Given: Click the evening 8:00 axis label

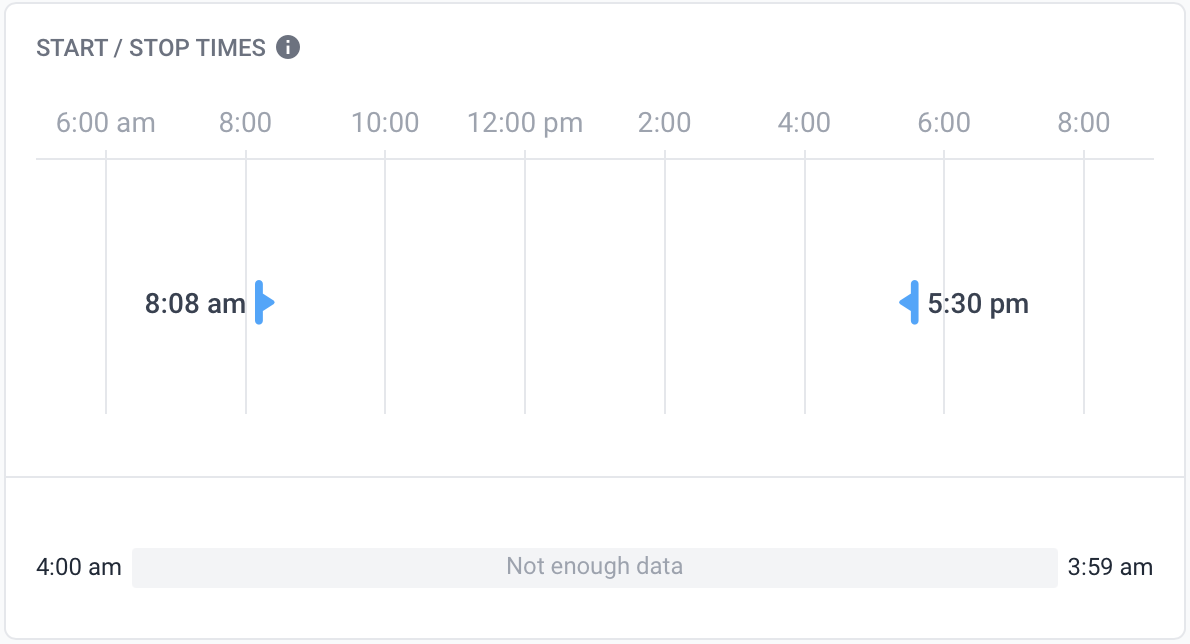Looking at the screenshot, I should click(1084, 122).
